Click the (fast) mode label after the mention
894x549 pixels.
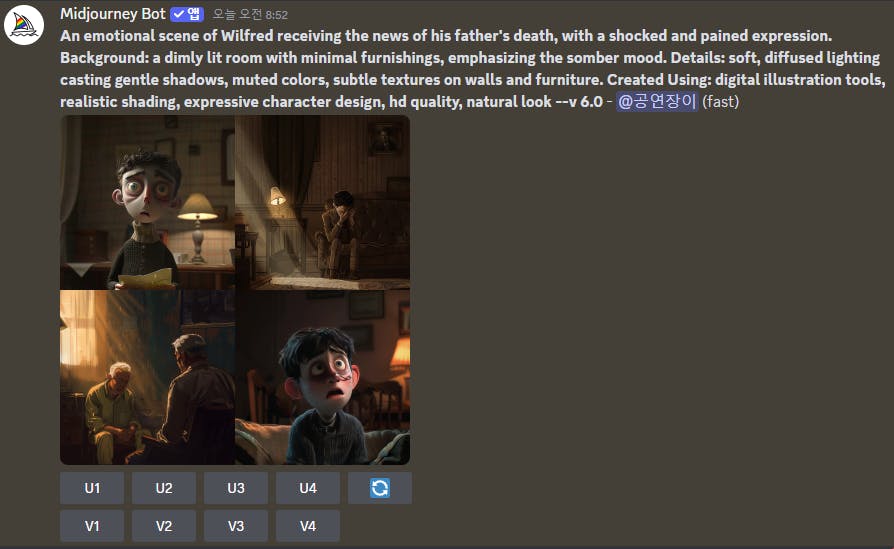click(721, 101)
